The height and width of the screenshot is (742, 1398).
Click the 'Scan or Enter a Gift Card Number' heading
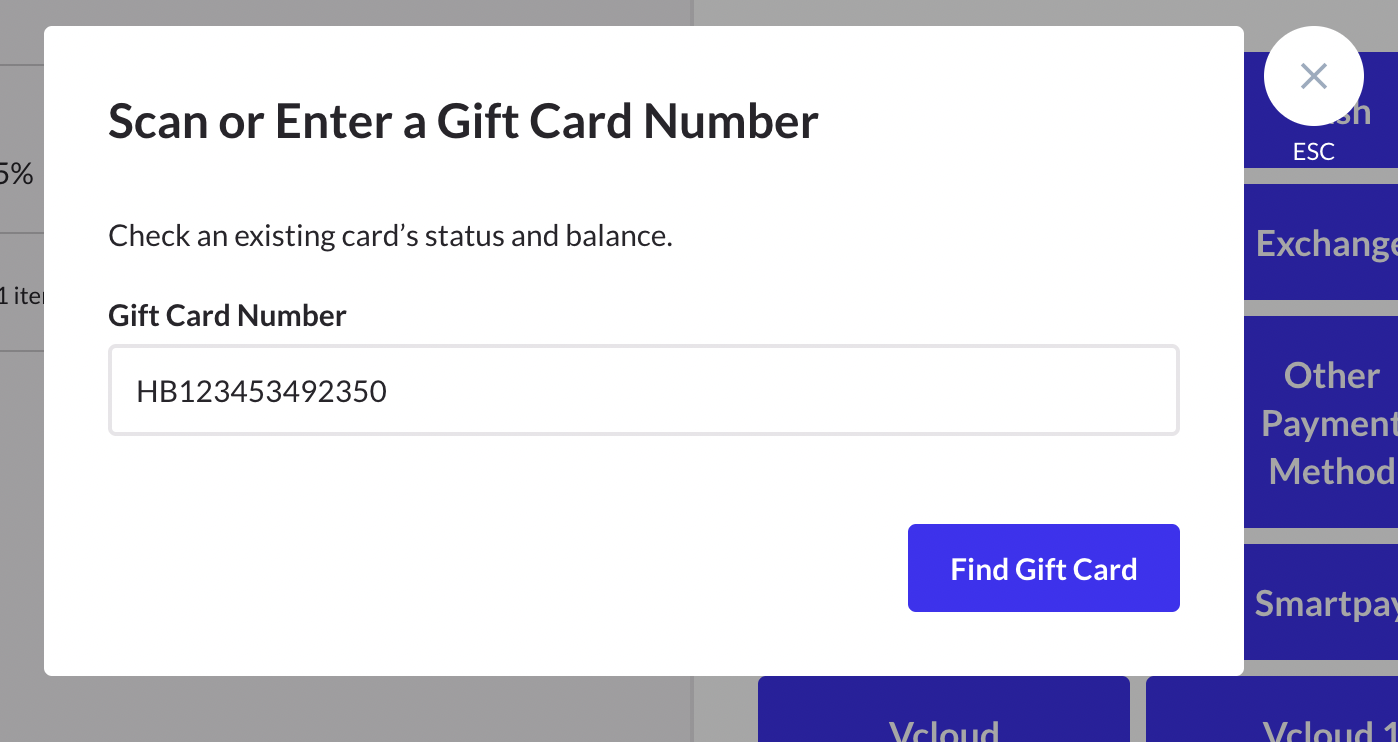tap(463, 121)
